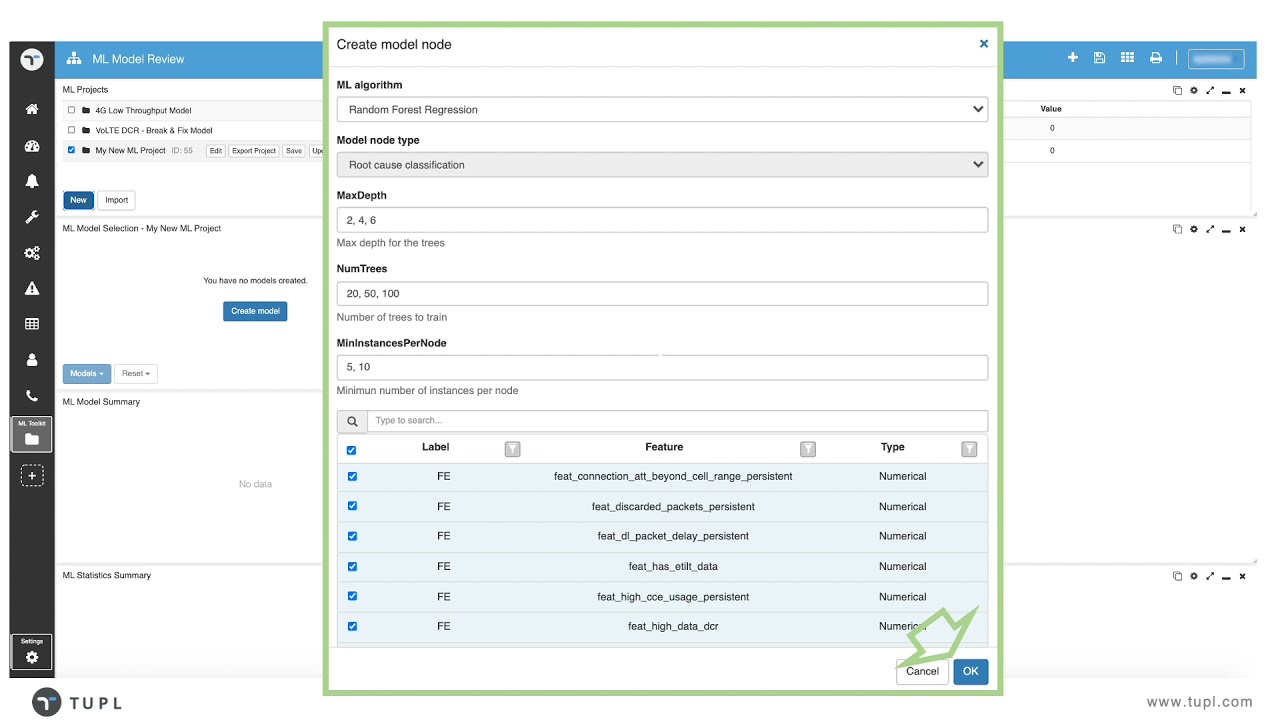Click OK to create the model node
This screenshot has width=1280, height=720.
[971, 671]
